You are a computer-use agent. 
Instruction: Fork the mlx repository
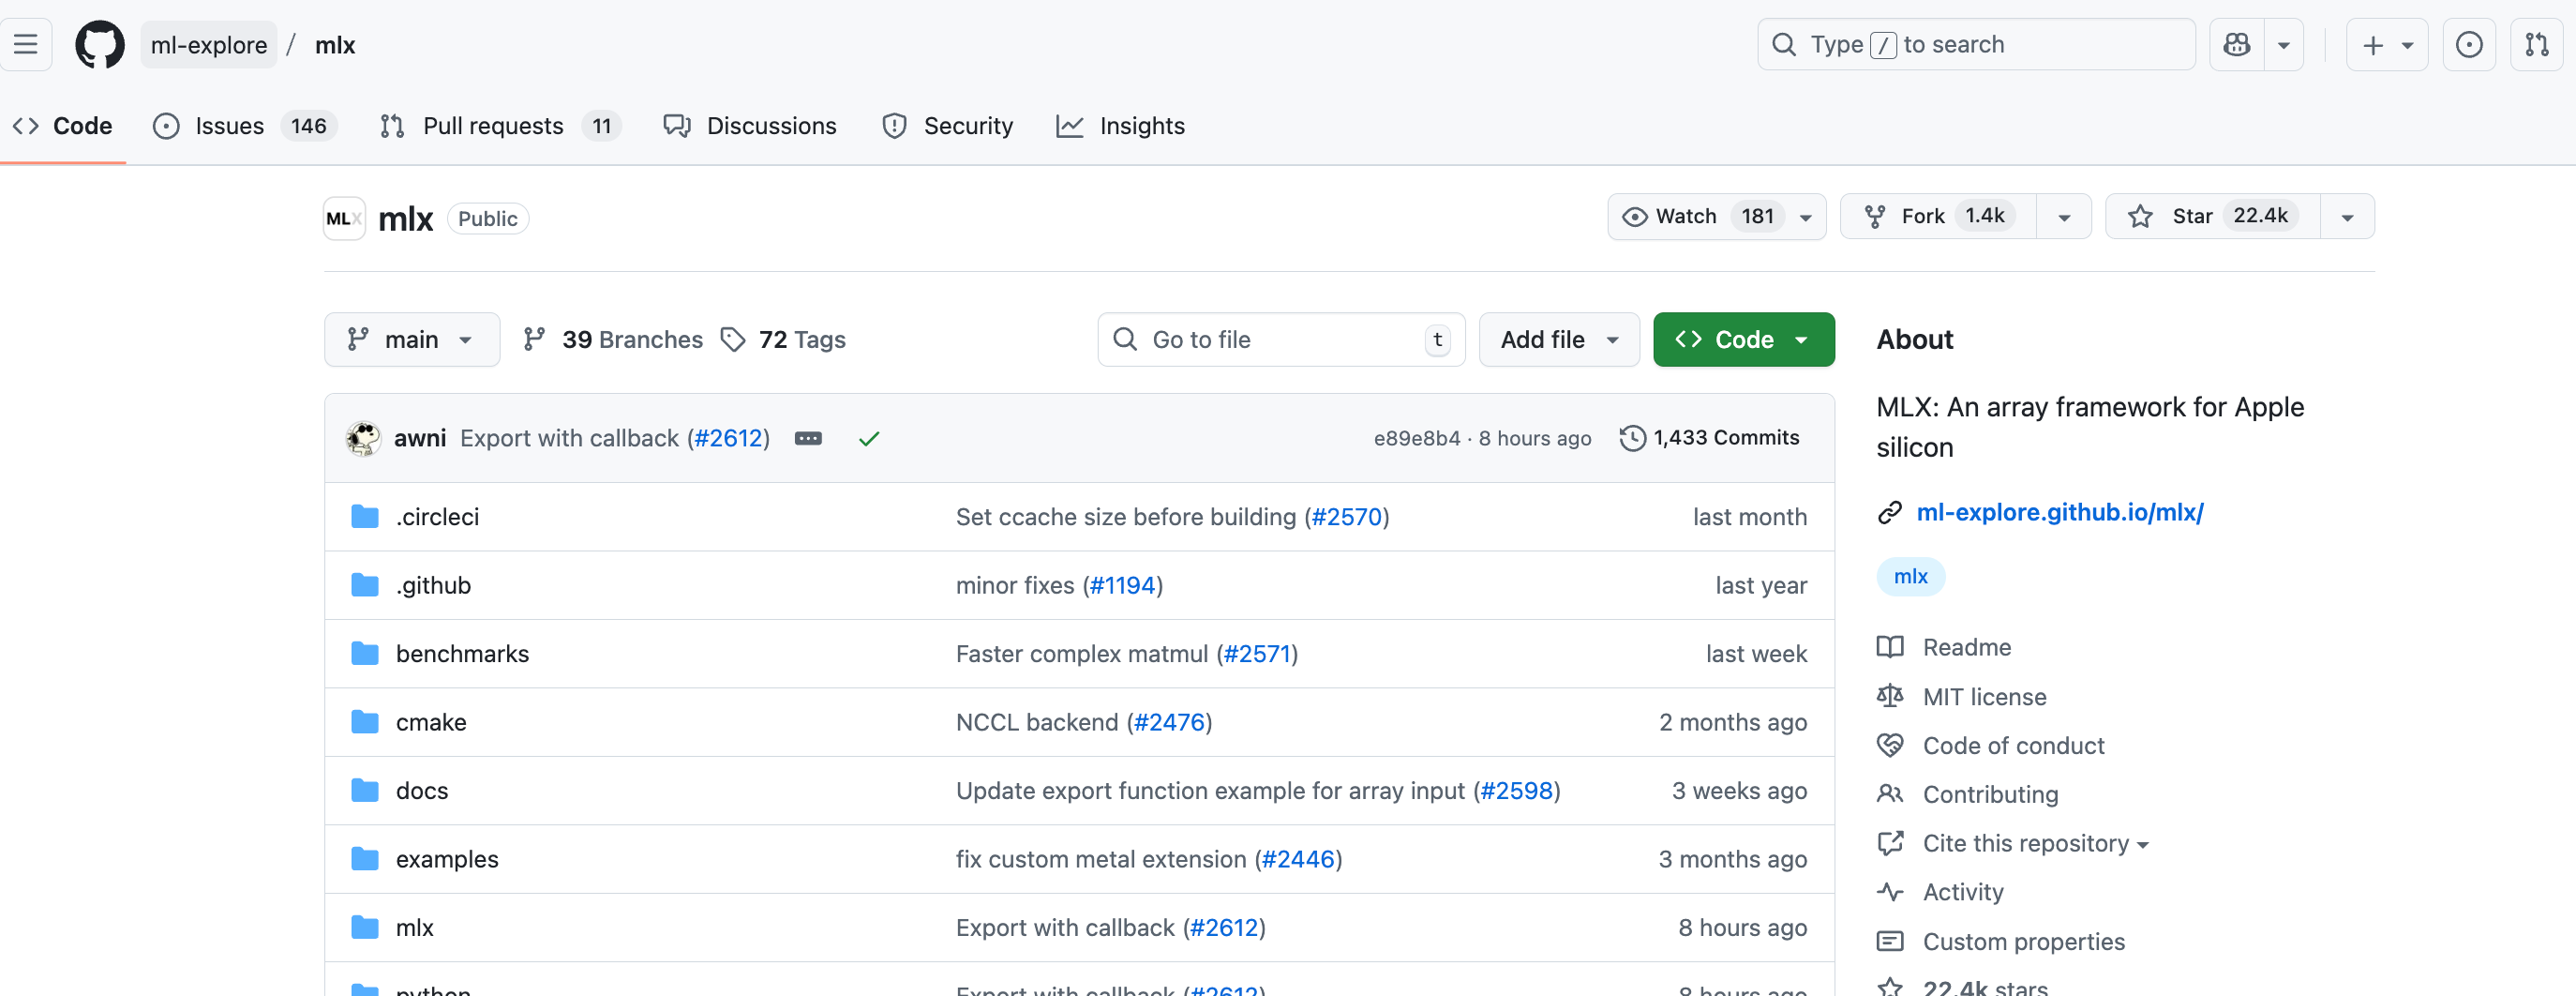(1938, 216)
